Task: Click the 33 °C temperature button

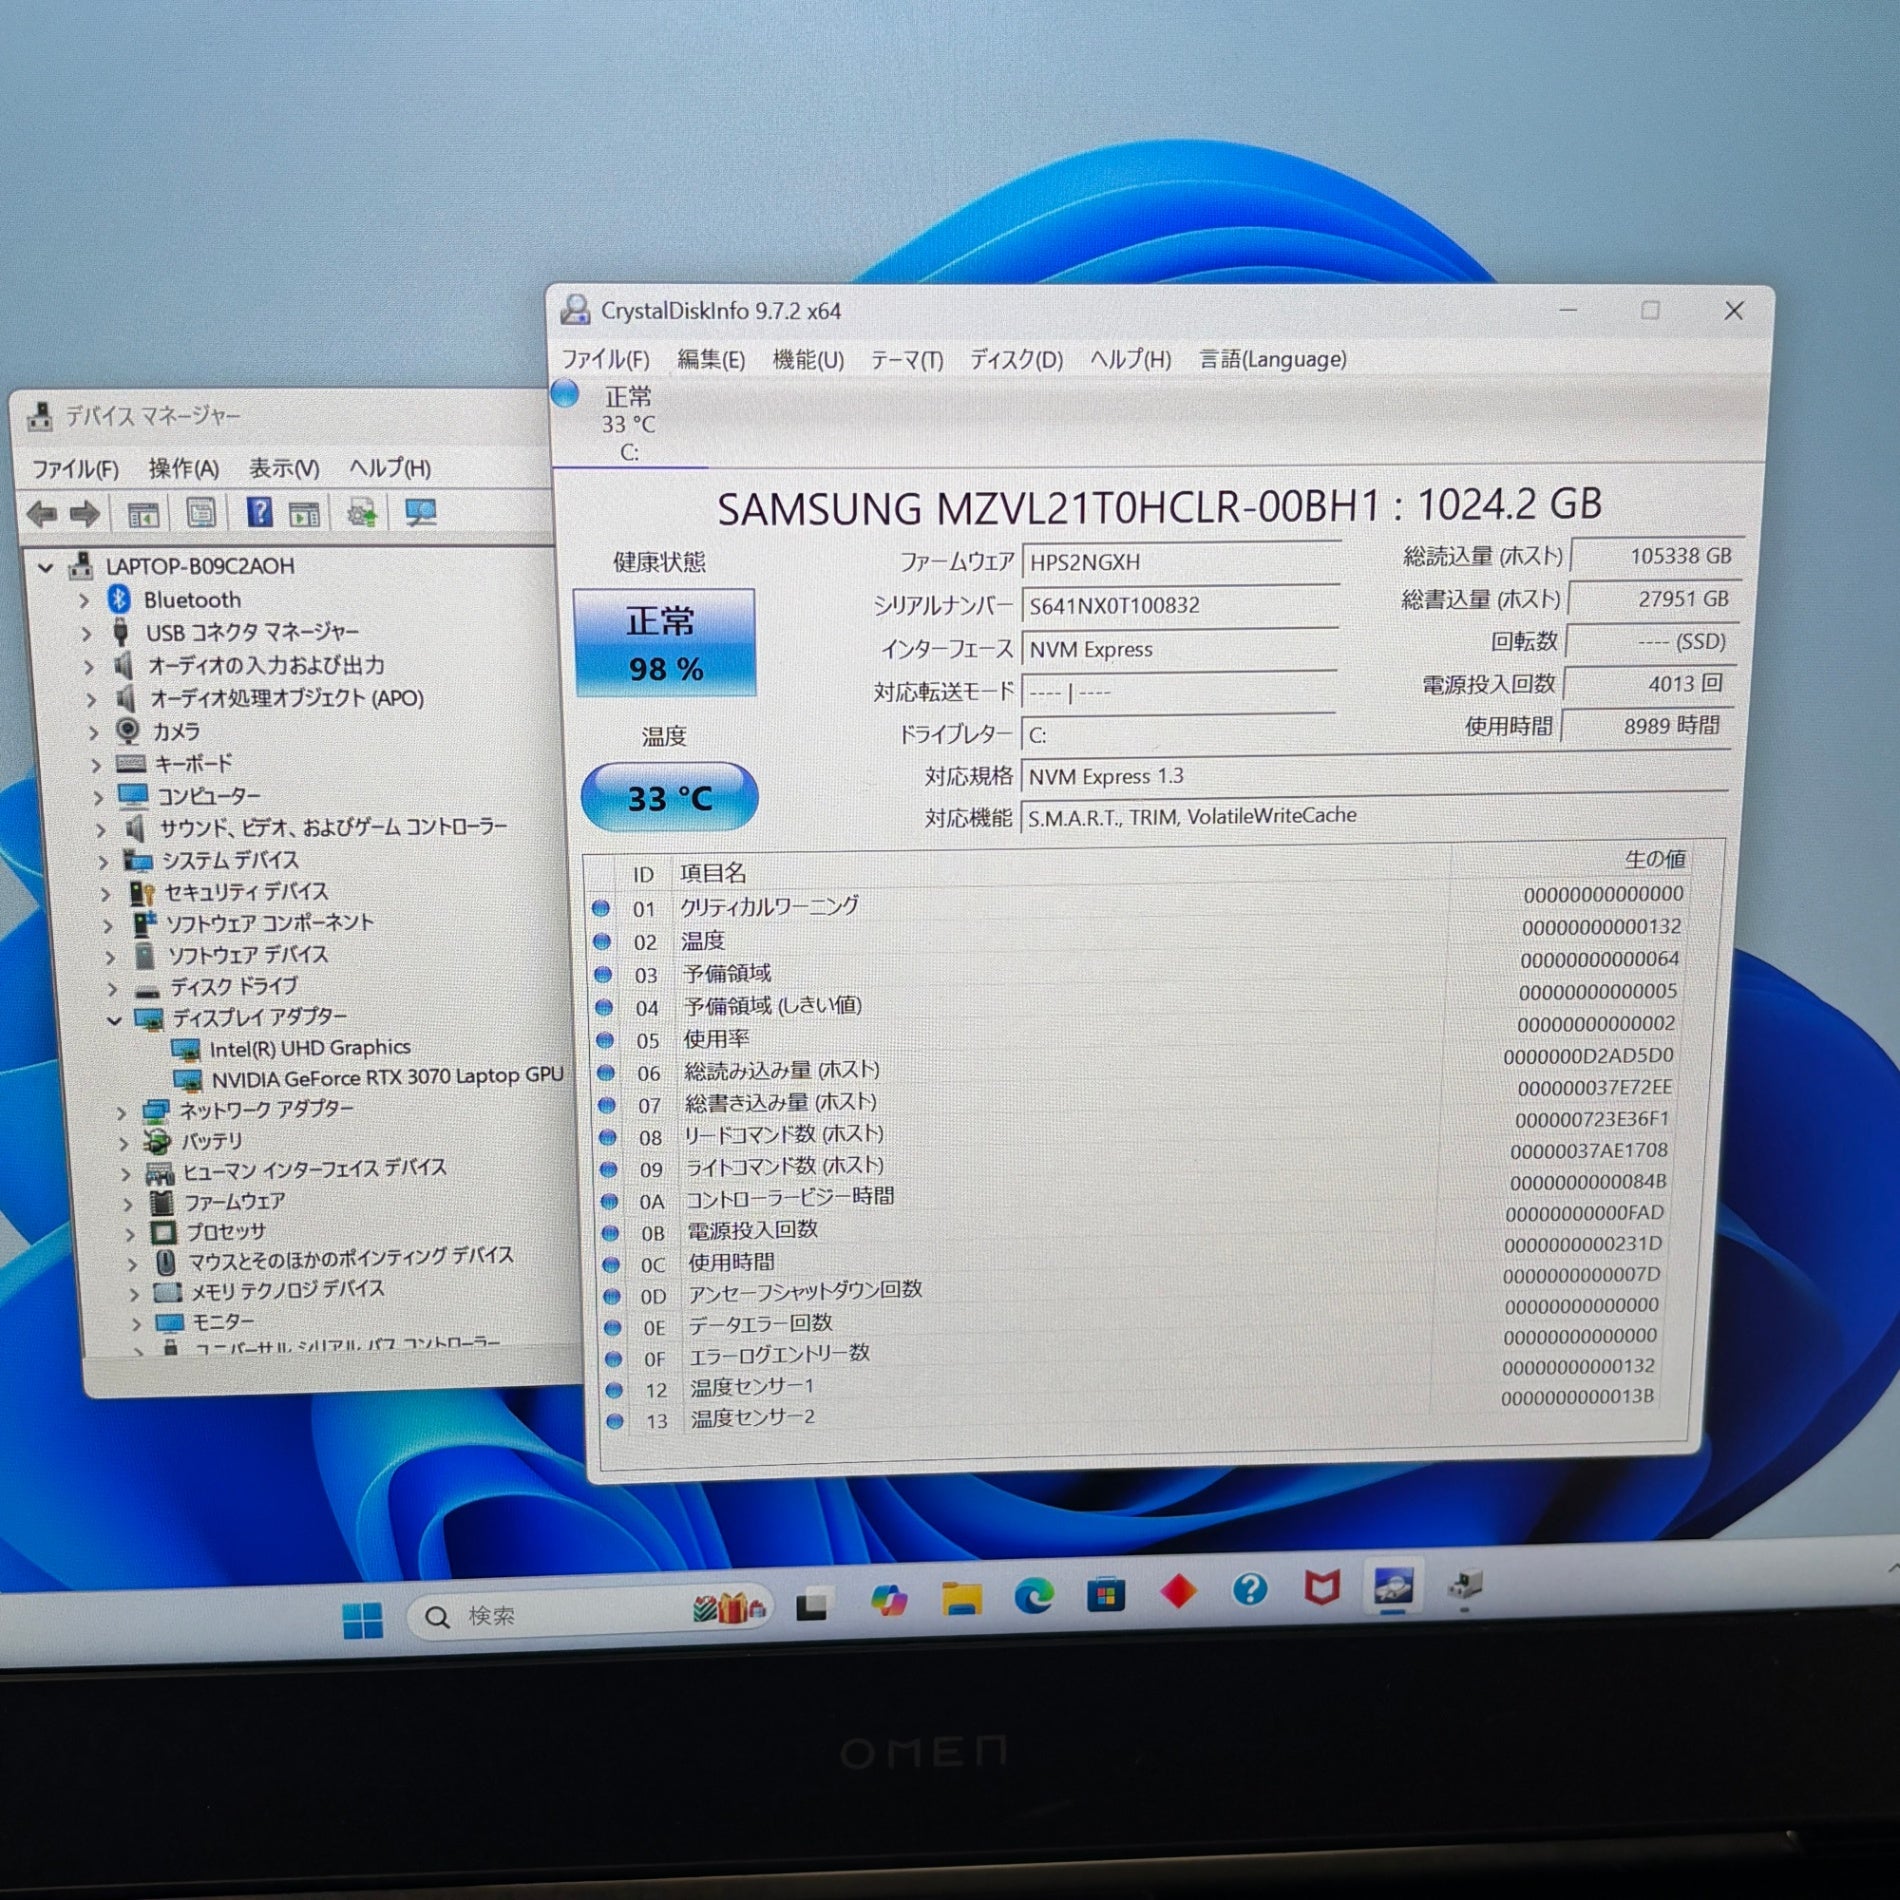Action: (669, 798)
